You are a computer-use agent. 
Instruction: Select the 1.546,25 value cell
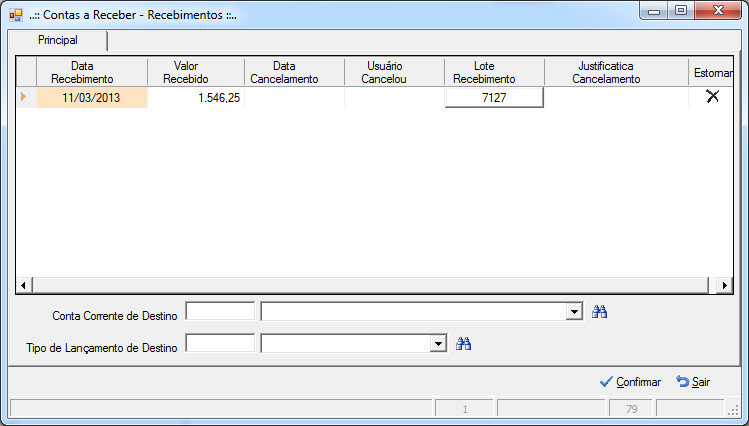coord(196,97)
